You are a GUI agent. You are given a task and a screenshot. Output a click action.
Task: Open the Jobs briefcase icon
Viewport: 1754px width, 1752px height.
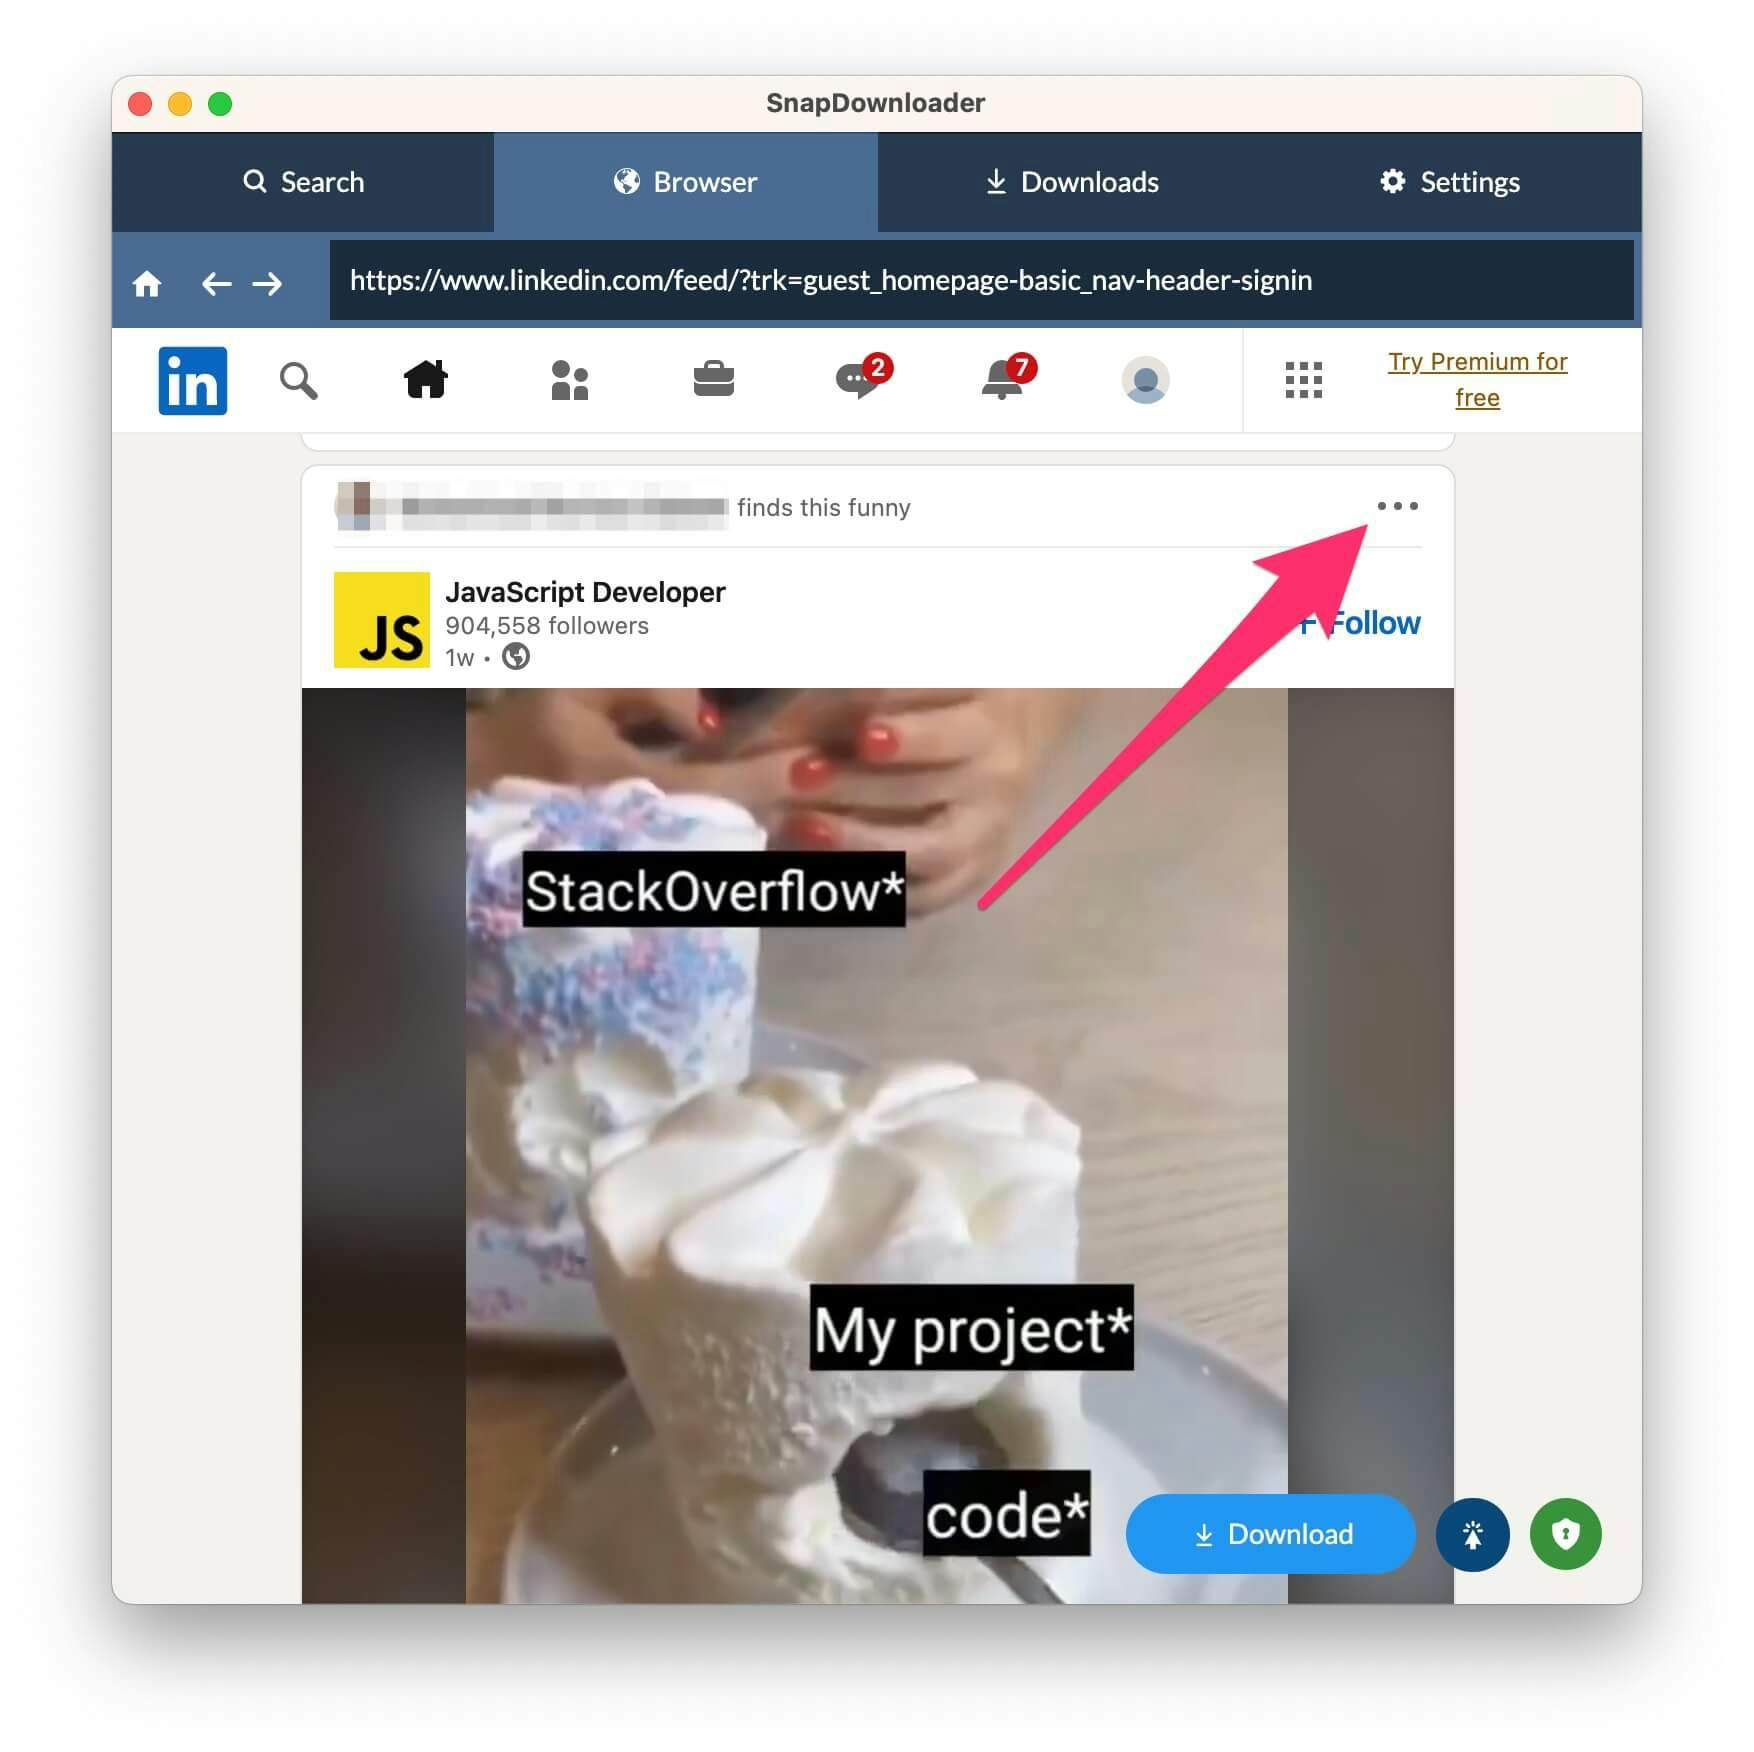coord(714,380)
